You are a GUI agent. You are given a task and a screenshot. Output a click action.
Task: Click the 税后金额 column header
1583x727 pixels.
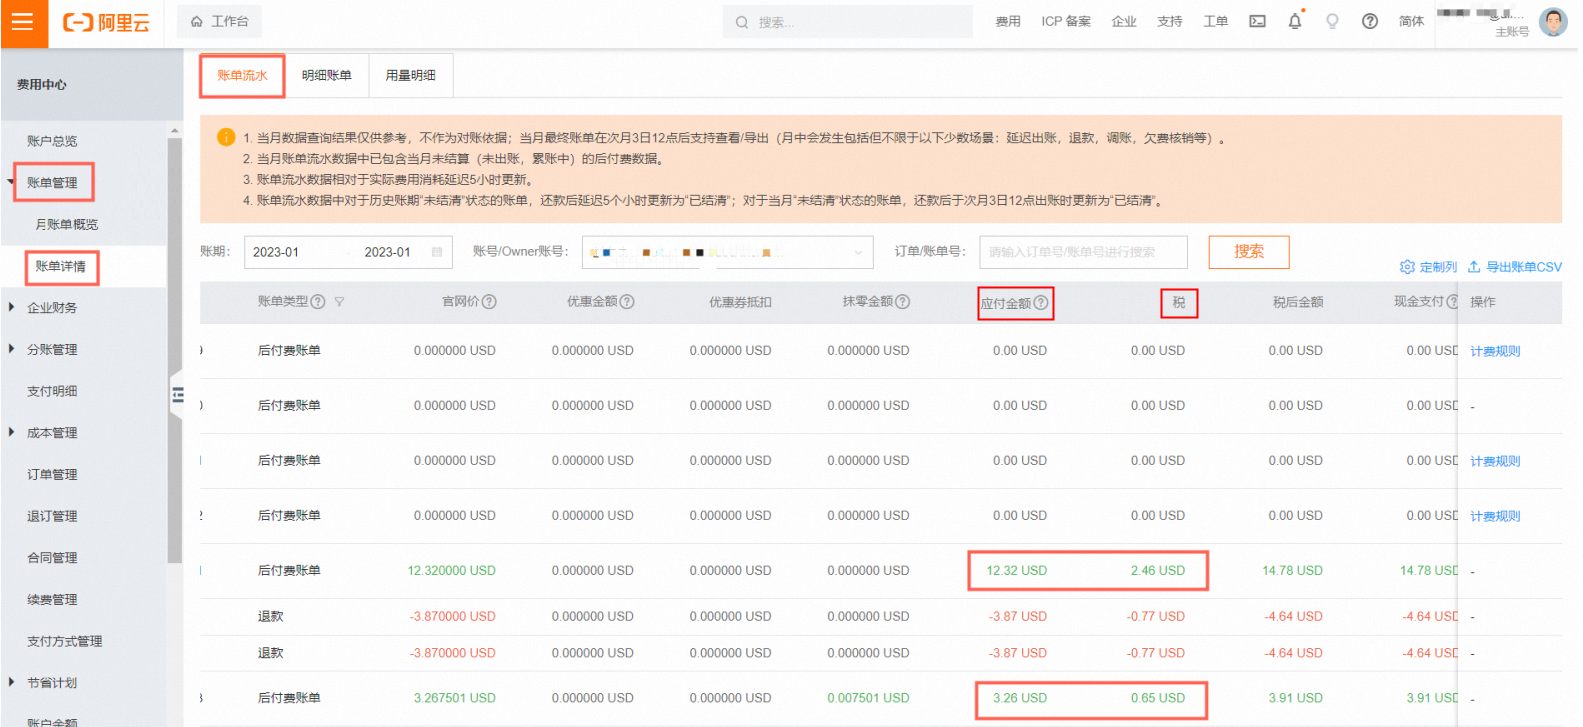tap(1298, 302)
